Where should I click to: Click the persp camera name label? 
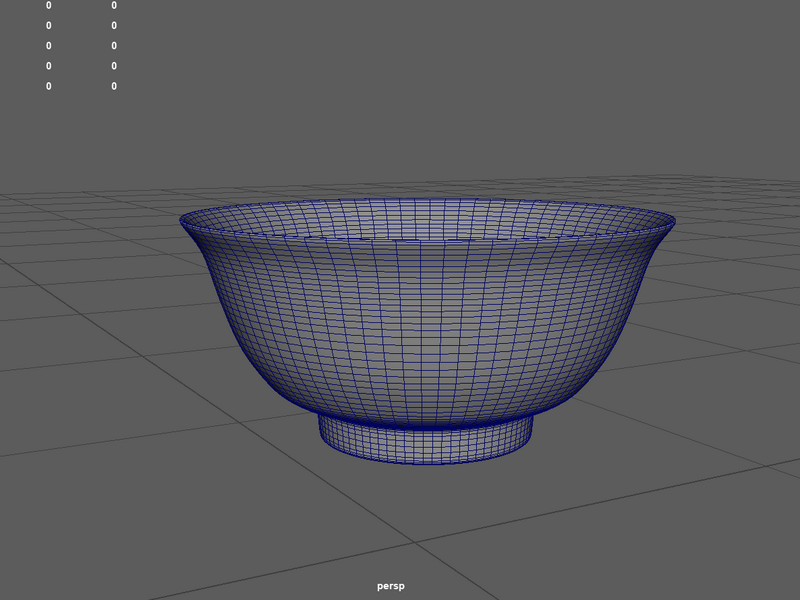pos(391,586)
